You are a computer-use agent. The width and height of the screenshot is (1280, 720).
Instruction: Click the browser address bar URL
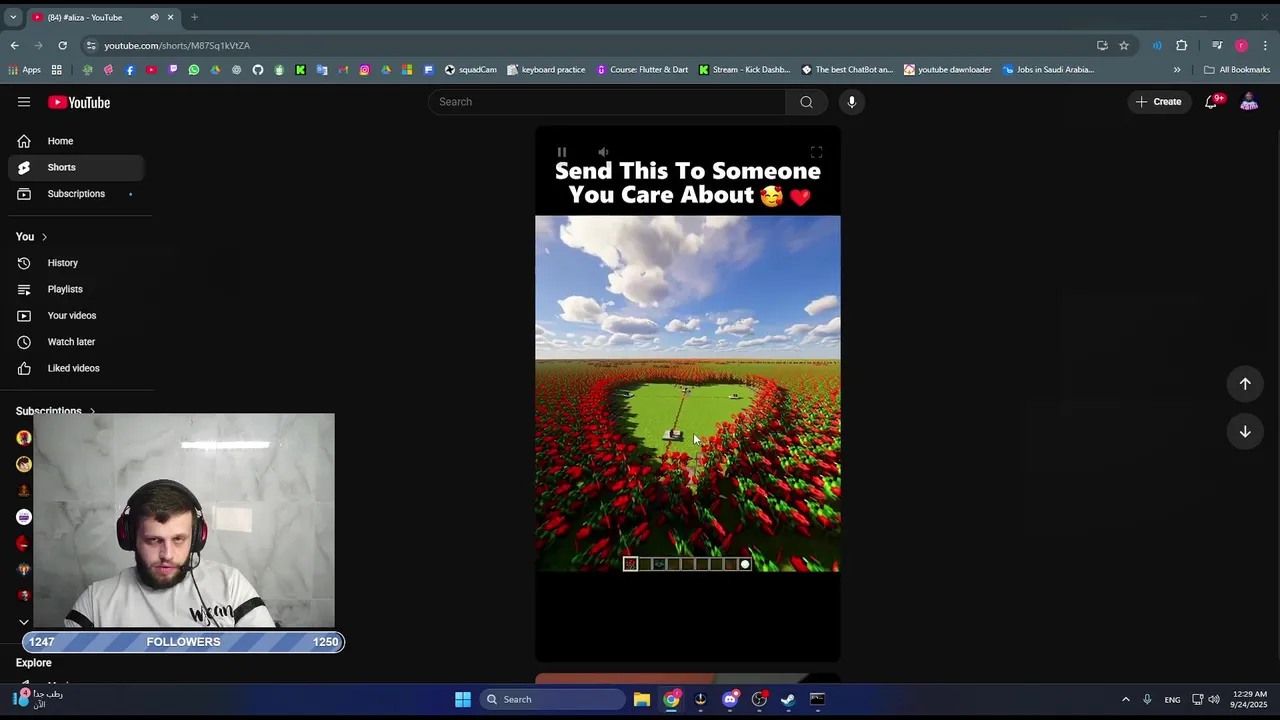[177, 45]
